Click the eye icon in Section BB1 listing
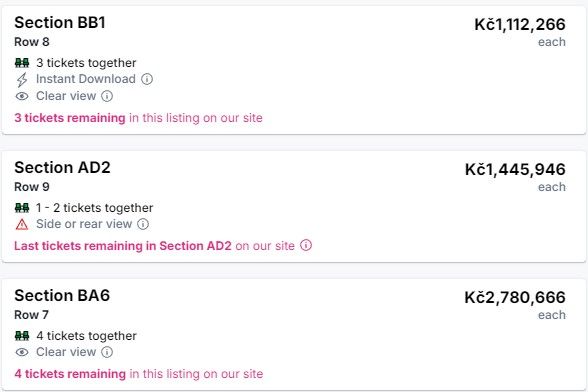Image resolution: width=588 pixels, height=392 pixels. click(22, 96)
